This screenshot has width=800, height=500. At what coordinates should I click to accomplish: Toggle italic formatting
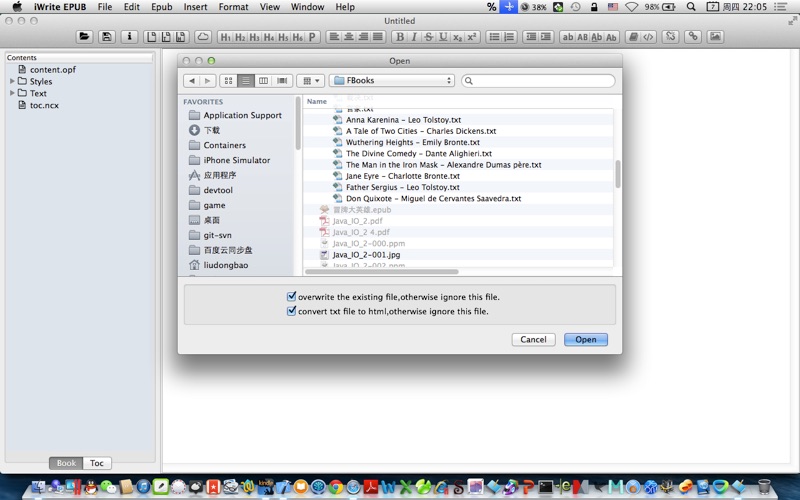click(x=414, y=37)
